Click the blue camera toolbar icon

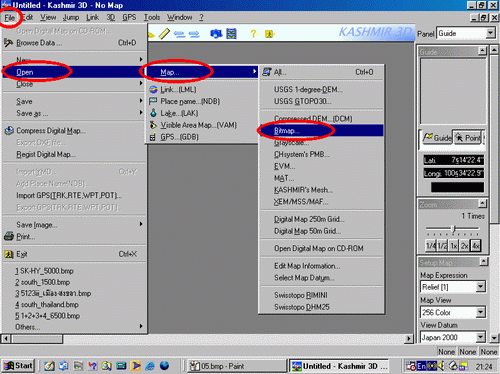tap(216, 34)
